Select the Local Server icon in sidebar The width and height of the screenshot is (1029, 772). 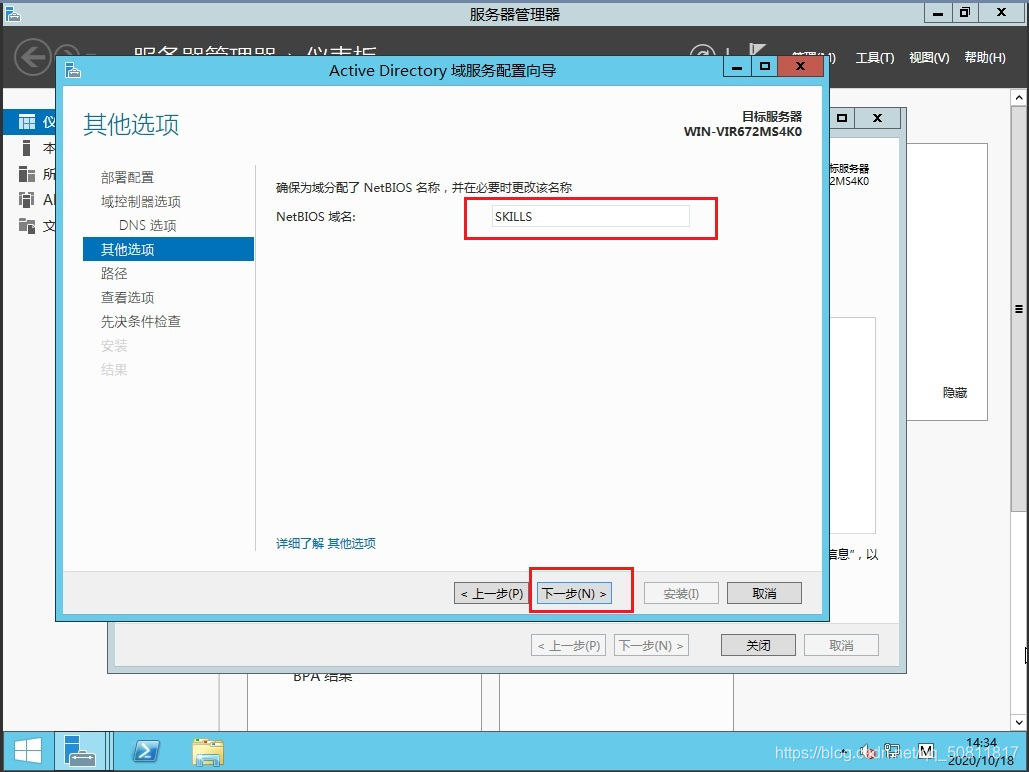click(x=27, y=148)
